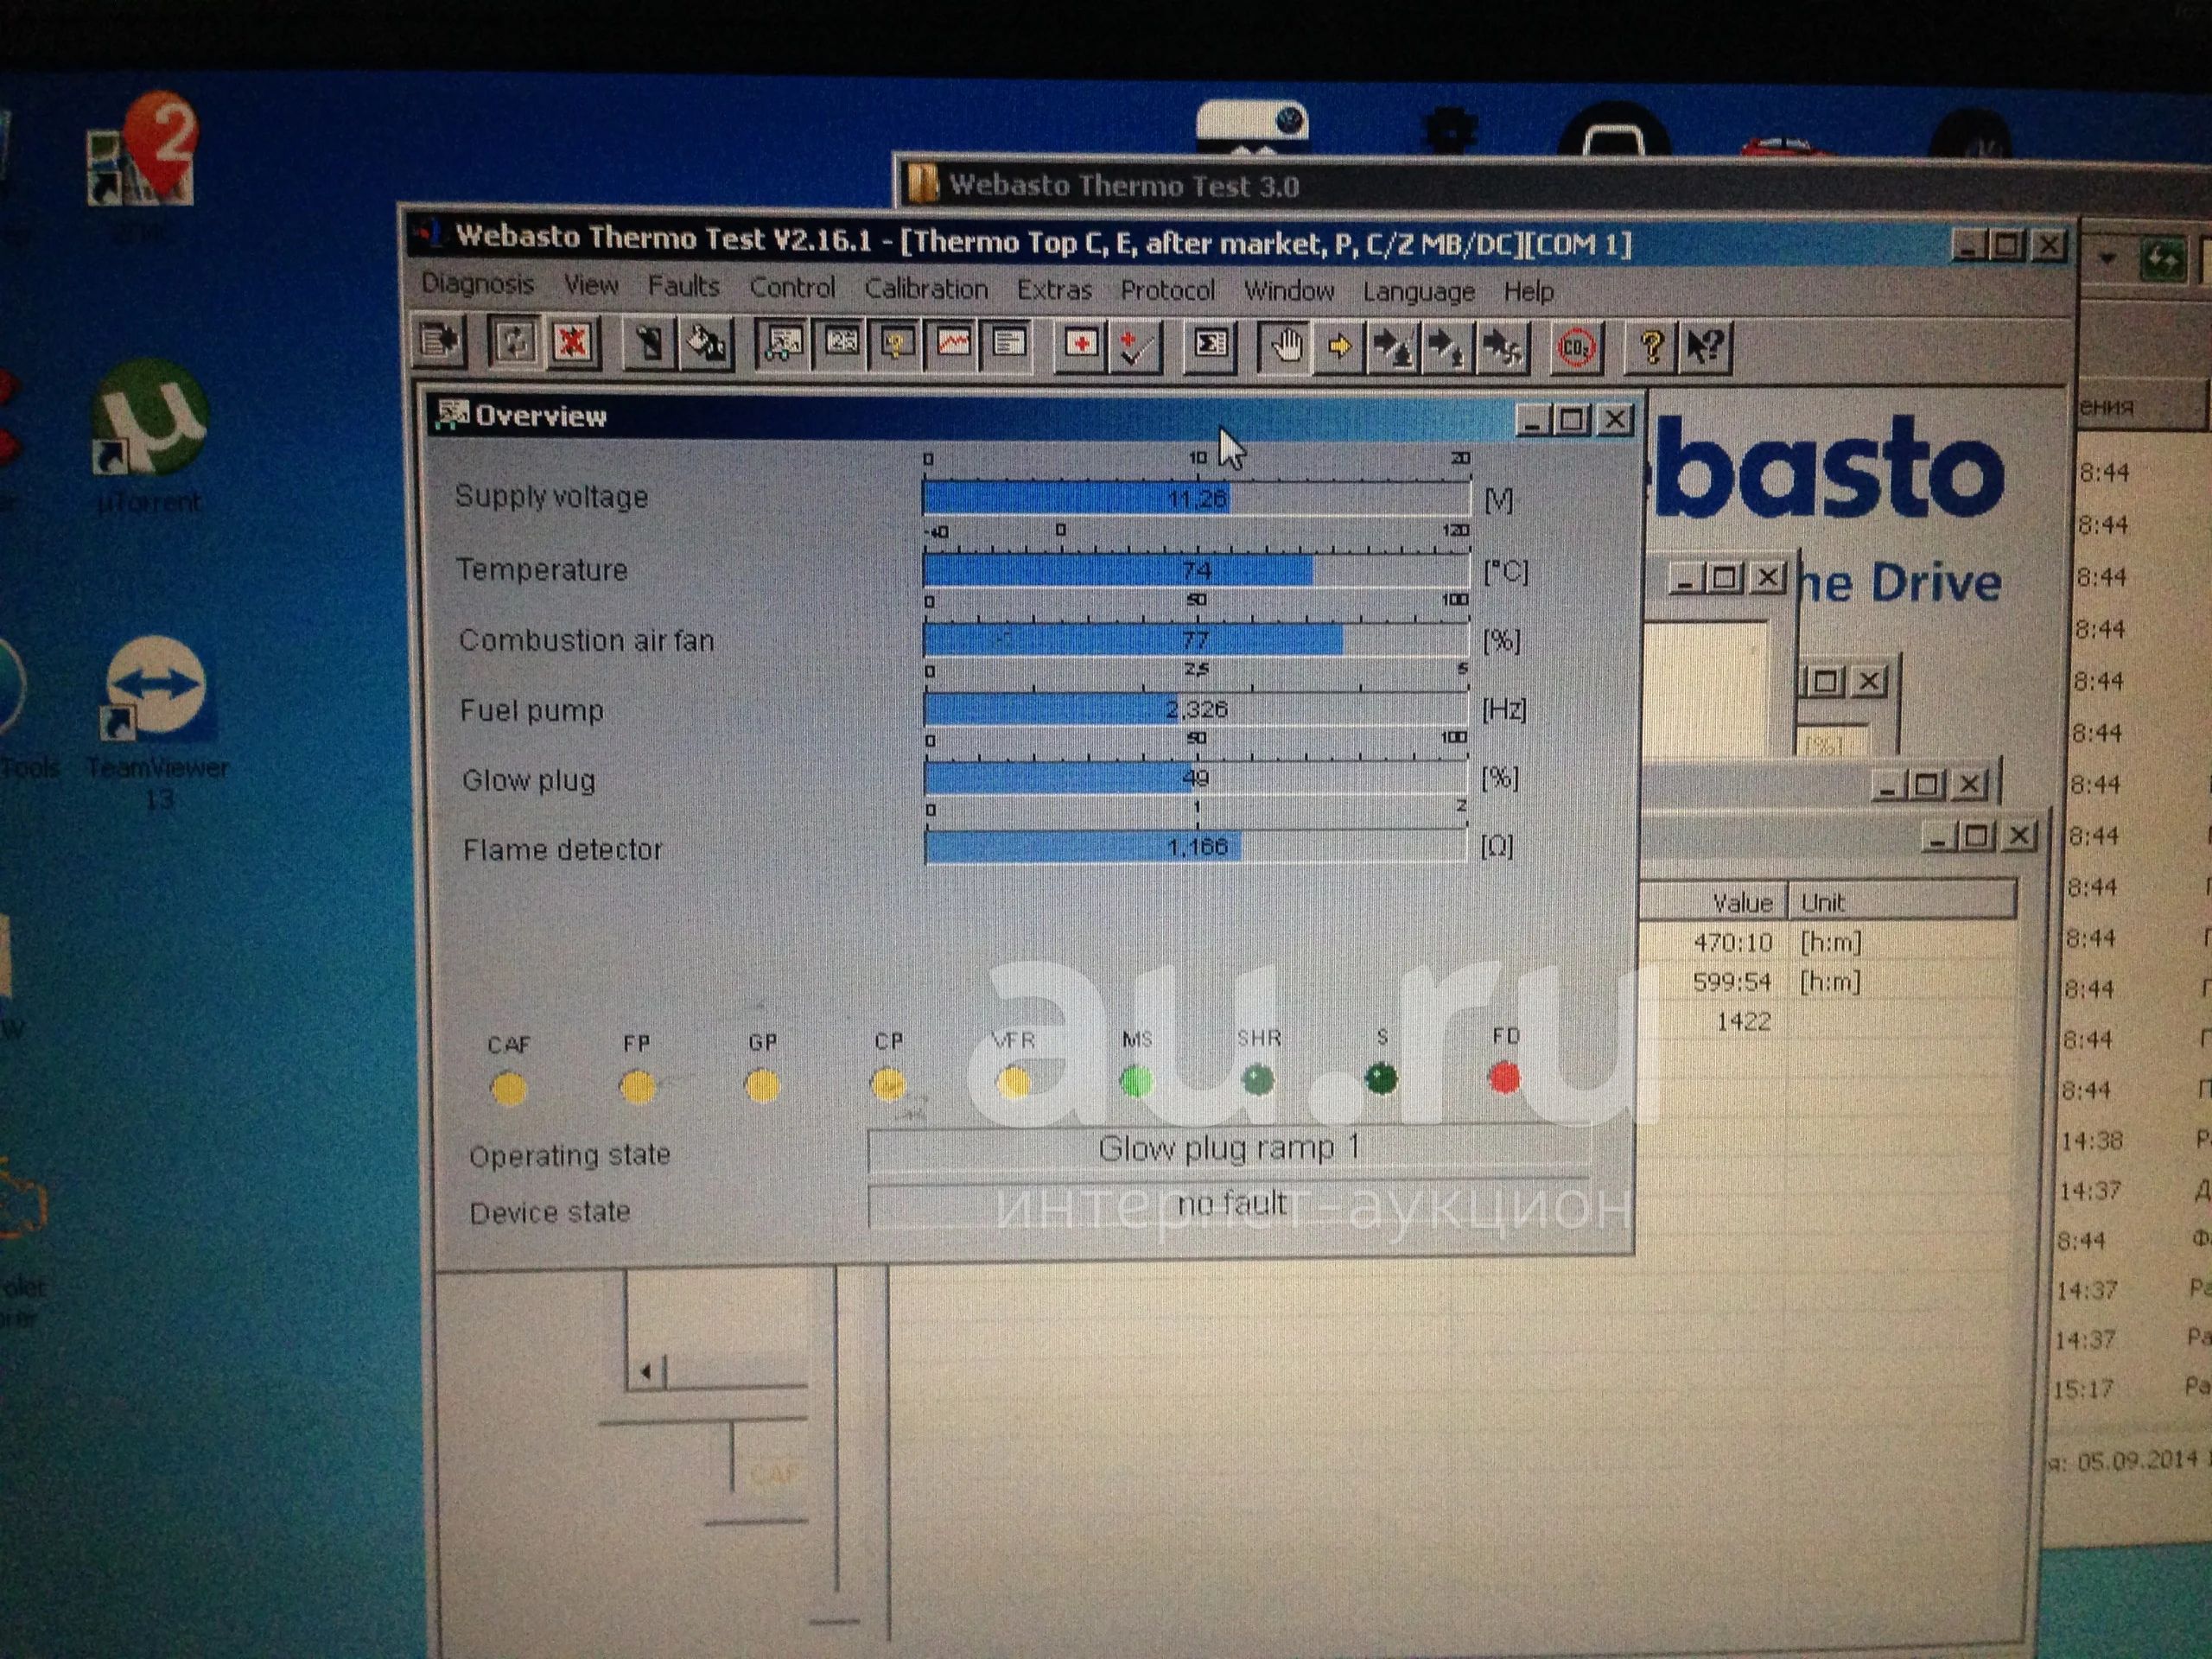The image size is (2212, 1659).
Task: Click the yellow question mark Help icon
Action: [x=1650, y=349]
